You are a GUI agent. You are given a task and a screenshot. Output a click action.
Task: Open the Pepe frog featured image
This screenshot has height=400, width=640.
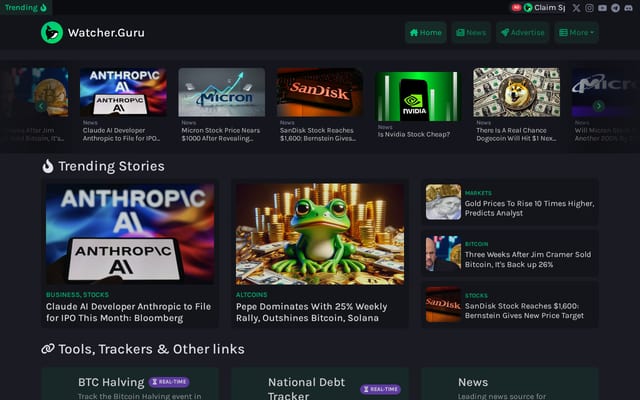[x=320, y=234]
